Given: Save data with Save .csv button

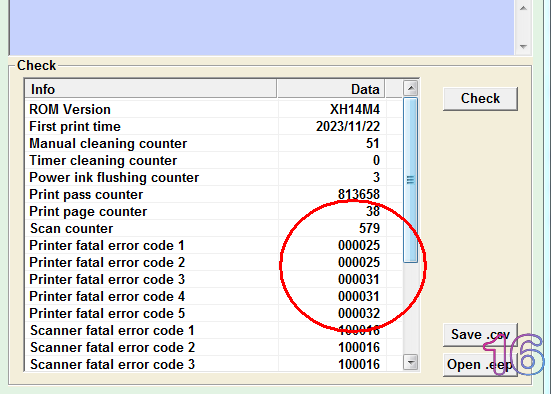Looking at the screenshot, I should 480,335.
